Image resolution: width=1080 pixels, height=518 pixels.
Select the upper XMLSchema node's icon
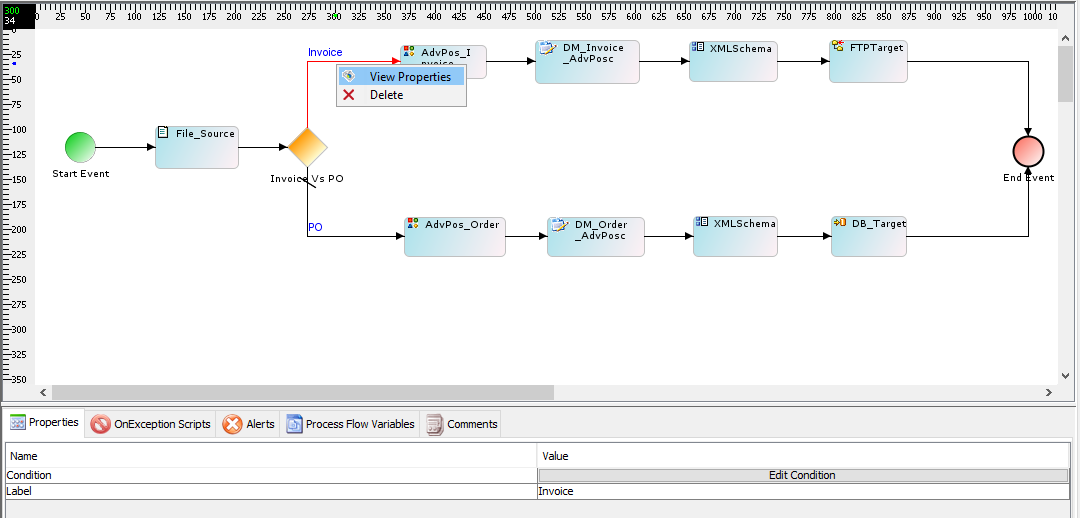698,48
